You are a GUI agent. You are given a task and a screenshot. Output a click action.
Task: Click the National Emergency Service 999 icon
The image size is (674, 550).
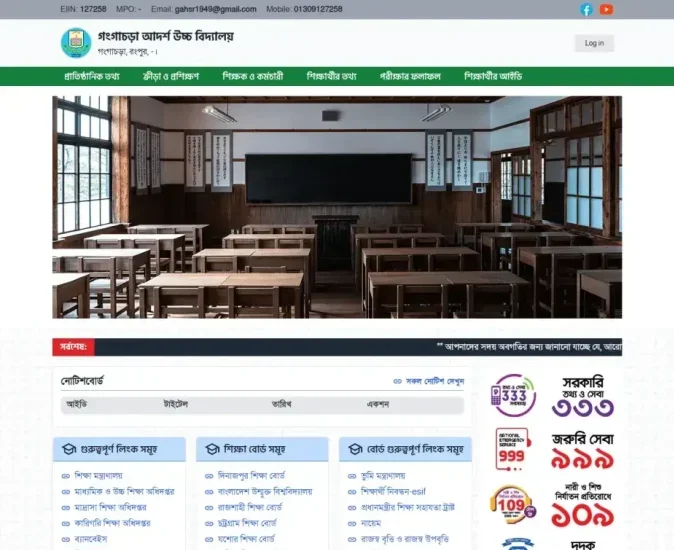513,449
